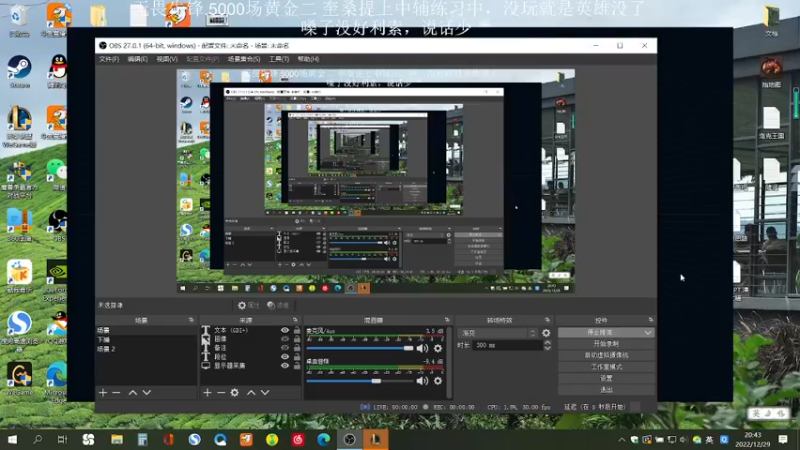The height and width of the screenshot is (450, 800).
Task: Open Windows Start menu
Action: tap(12, 439)
